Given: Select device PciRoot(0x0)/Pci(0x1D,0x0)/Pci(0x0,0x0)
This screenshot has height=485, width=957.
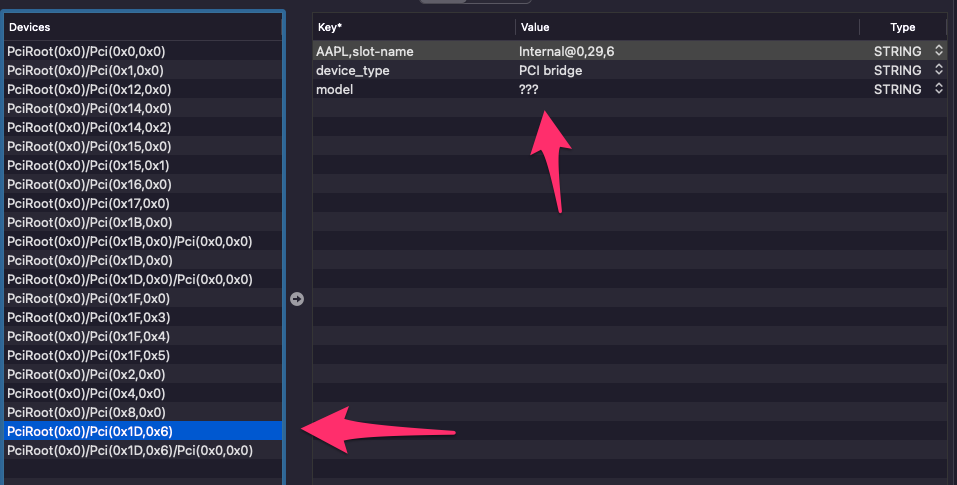Looking at the screenshot, I should click(x=143, y=279).
